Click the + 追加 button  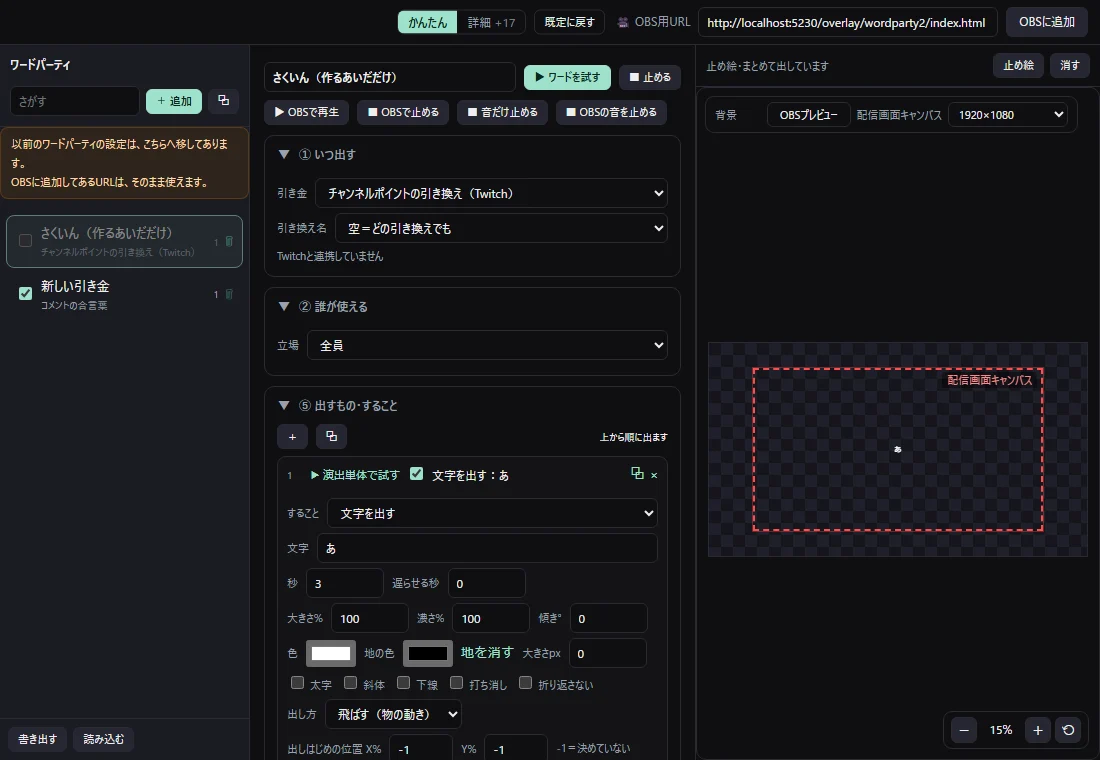174,101
